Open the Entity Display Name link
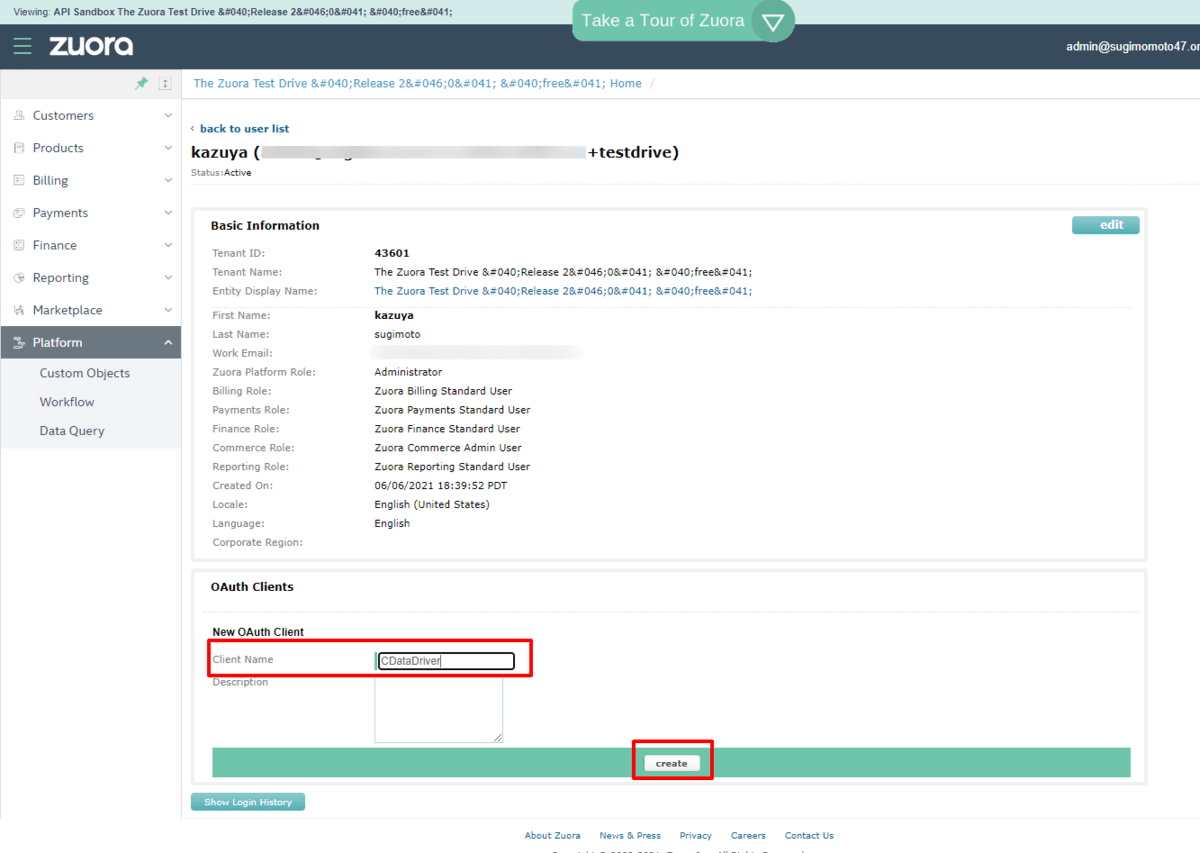The width and height of the screenshot is (1200, 853). 563,291
